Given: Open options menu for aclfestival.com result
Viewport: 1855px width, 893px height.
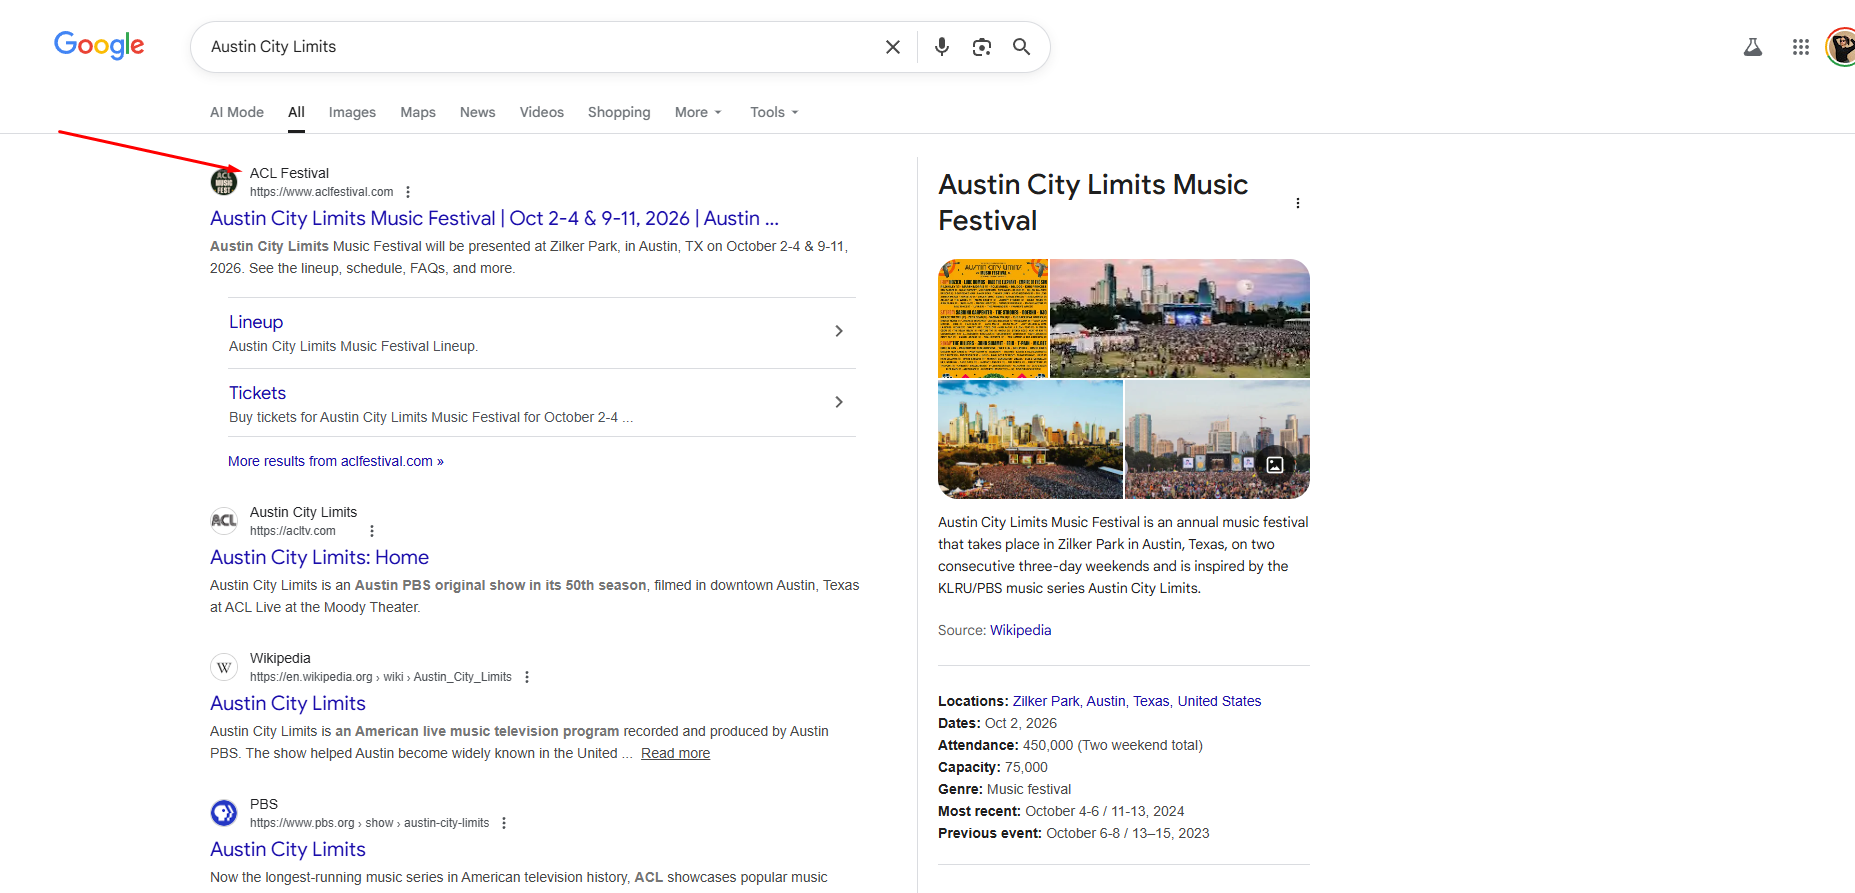Looking at the screenshot, I should 408,192.
